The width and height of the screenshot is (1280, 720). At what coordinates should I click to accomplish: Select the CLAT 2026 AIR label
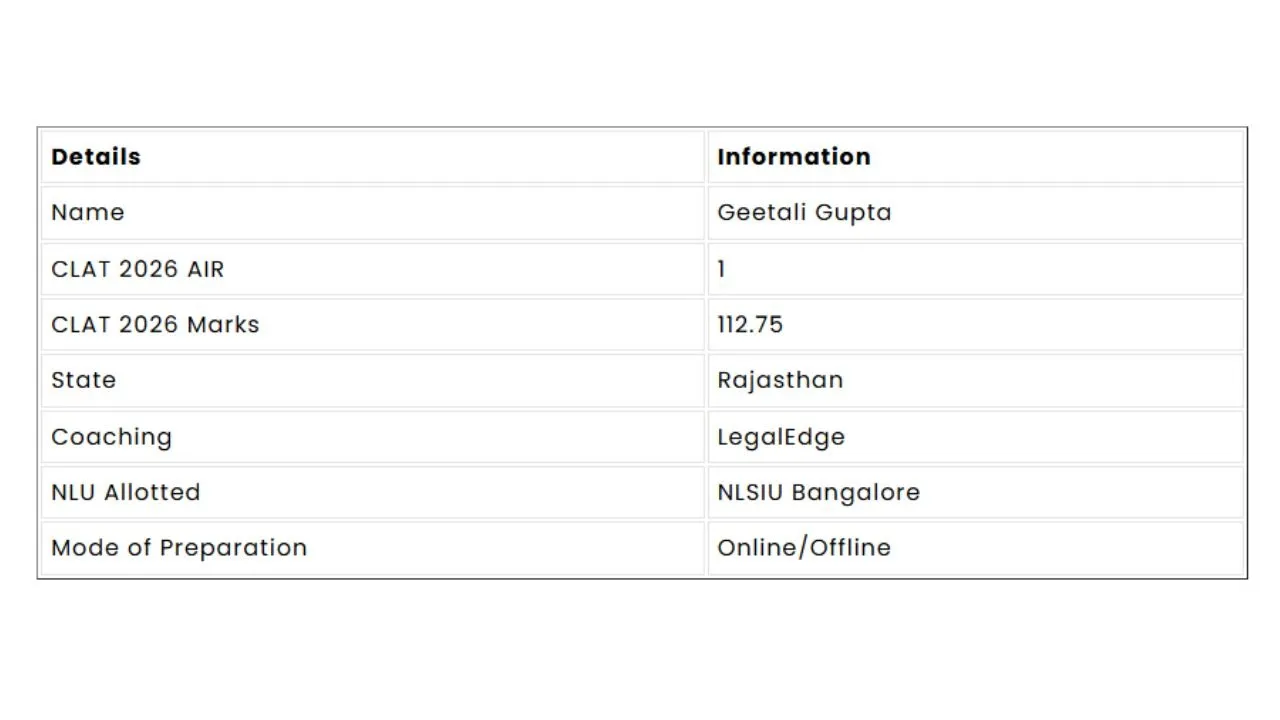[138, 269]
